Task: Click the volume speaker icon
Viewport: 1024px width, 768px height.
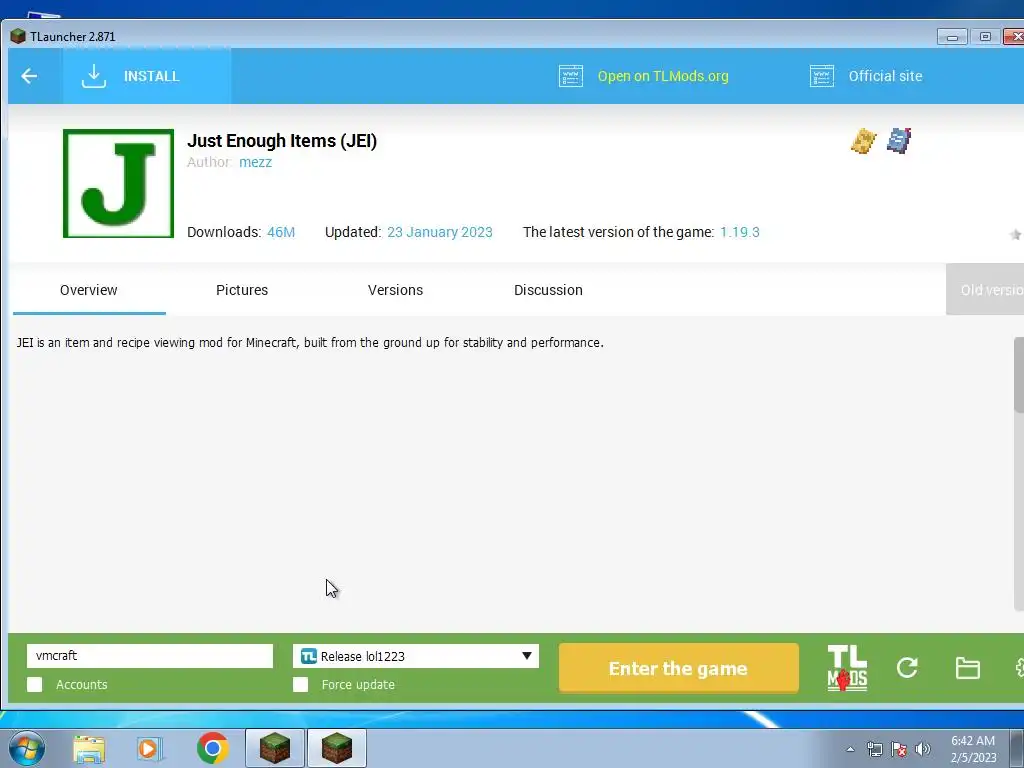Action: (x=923, y=749)
